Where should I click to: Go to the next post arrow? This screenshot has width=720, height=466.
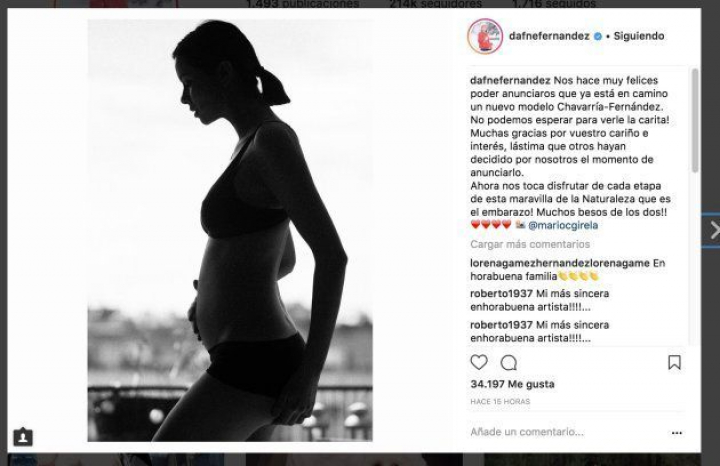[714, 230]
